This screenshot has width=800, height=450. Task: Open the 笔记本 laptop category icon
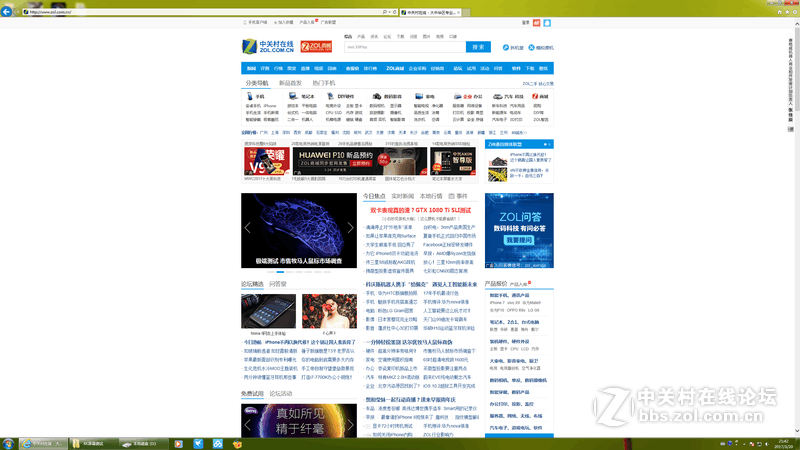tap(292, 96)
